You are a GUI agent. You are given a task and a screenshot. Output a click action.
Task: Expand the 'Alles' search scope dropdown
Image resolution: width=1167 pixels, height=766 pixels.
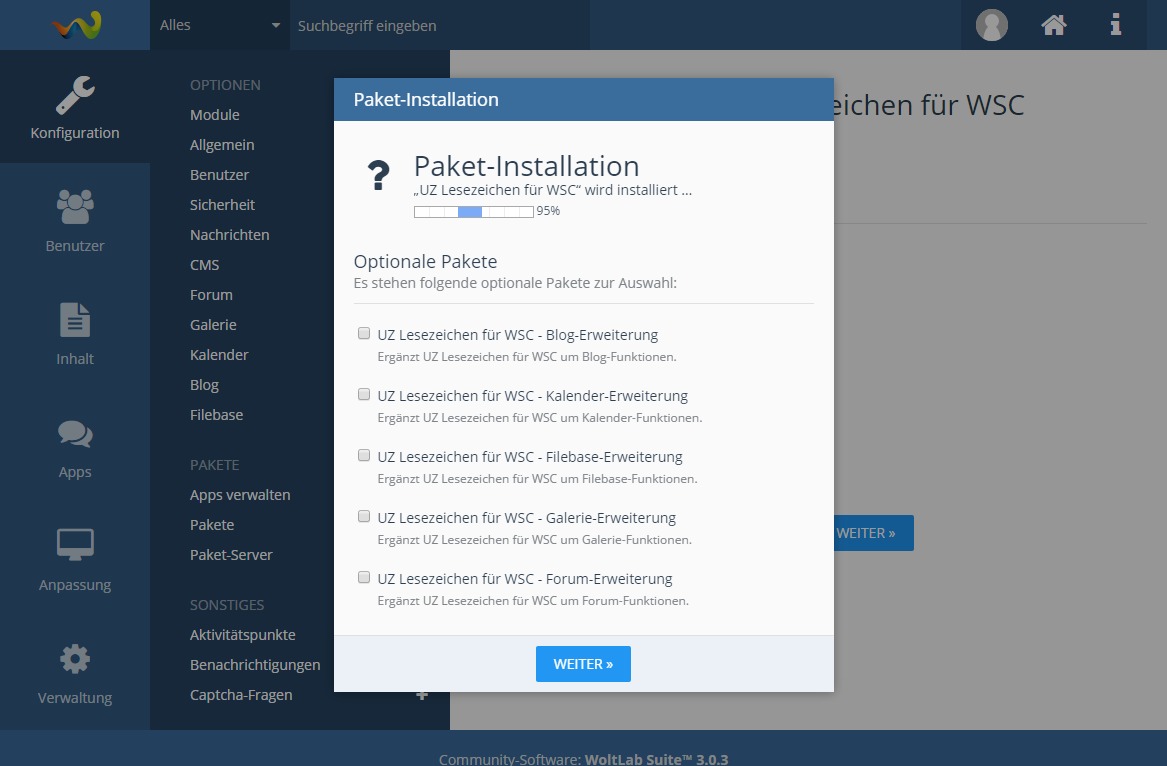220,25
